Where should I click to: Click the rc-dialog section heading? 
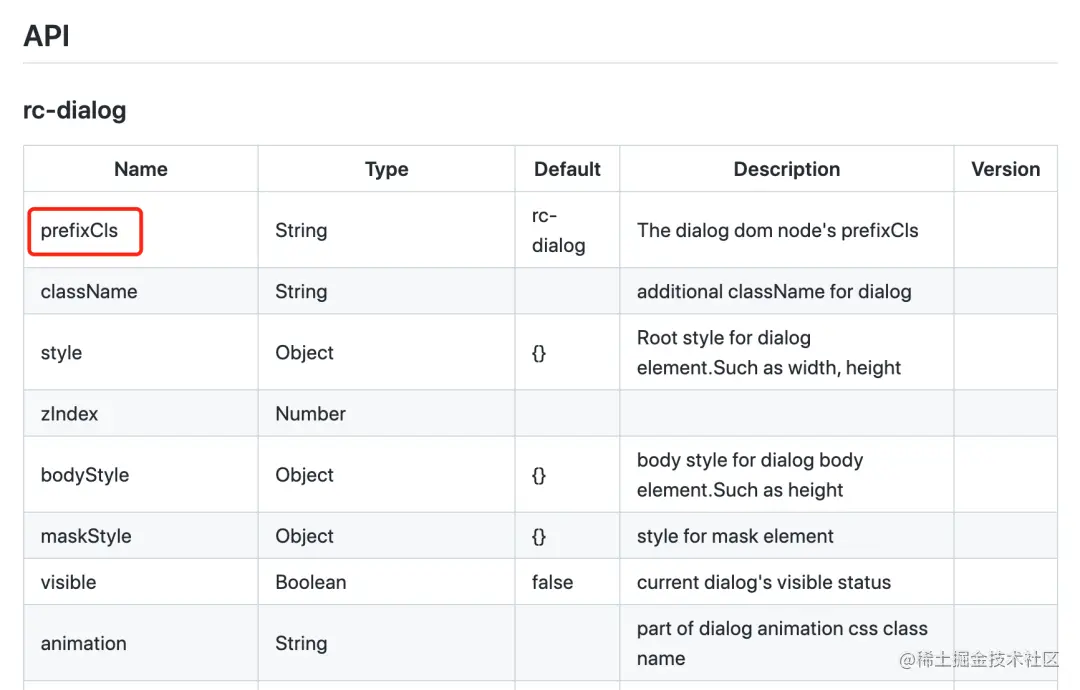click(74, 110)
